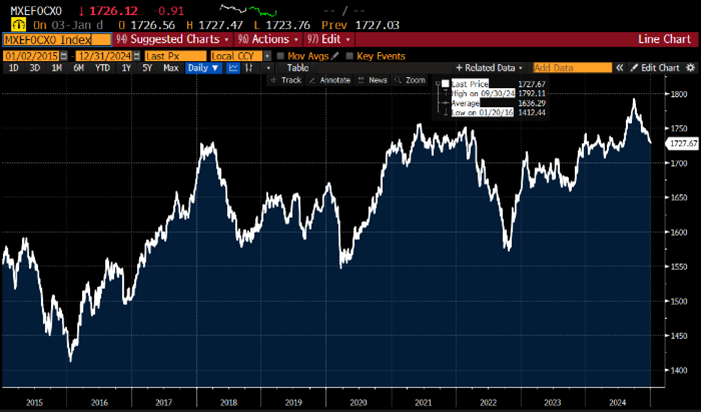Select the YTD time range

tap(102, 68)
